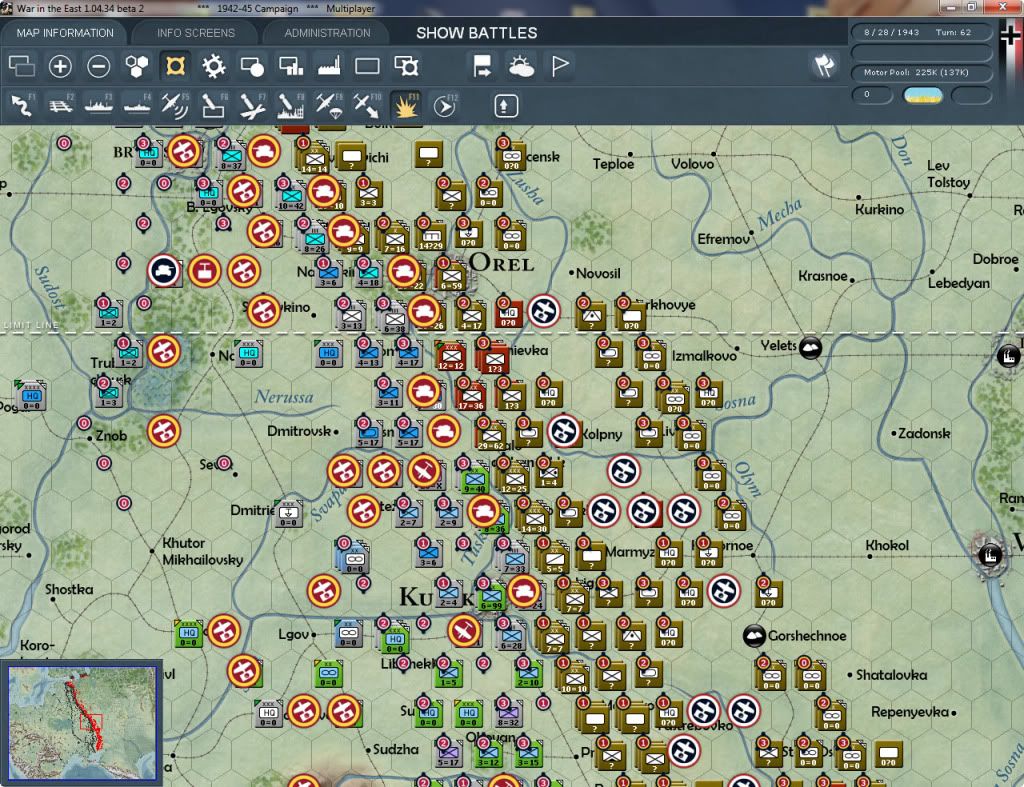Click the Shatalovka town label

click(x=891, y=675)
